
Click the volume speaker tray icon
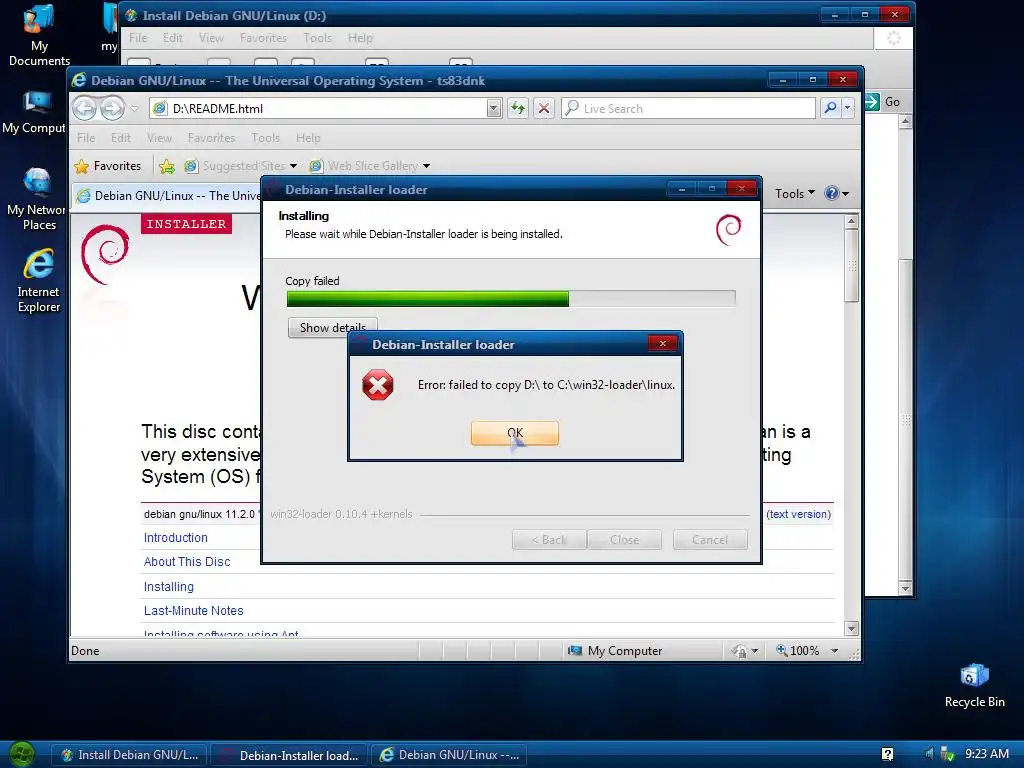930,754
